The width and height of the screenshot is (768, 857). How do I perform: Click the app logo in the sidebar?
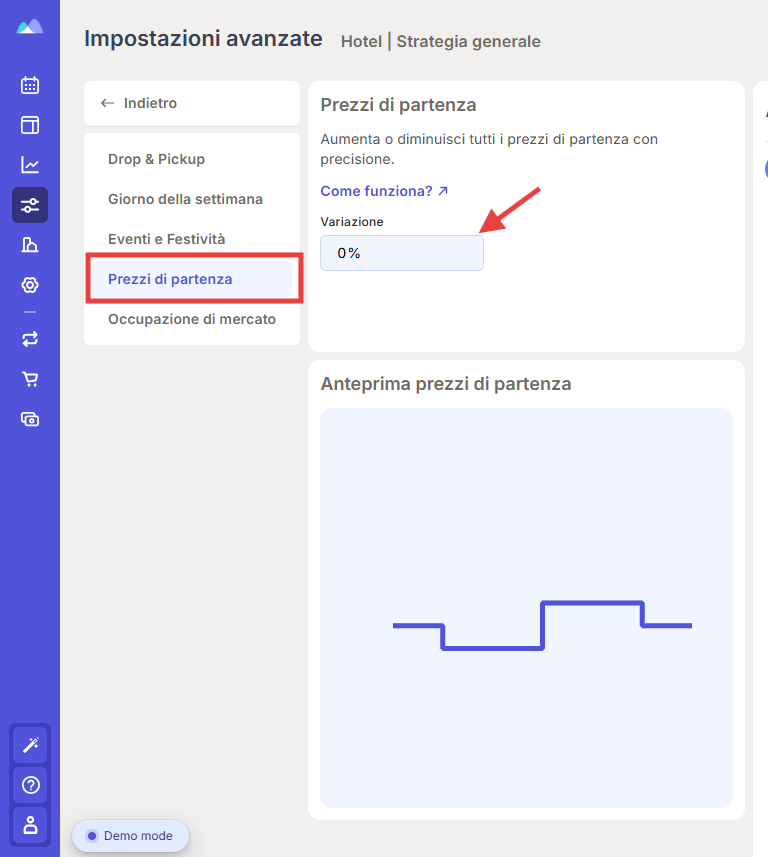tap(30, 27)
